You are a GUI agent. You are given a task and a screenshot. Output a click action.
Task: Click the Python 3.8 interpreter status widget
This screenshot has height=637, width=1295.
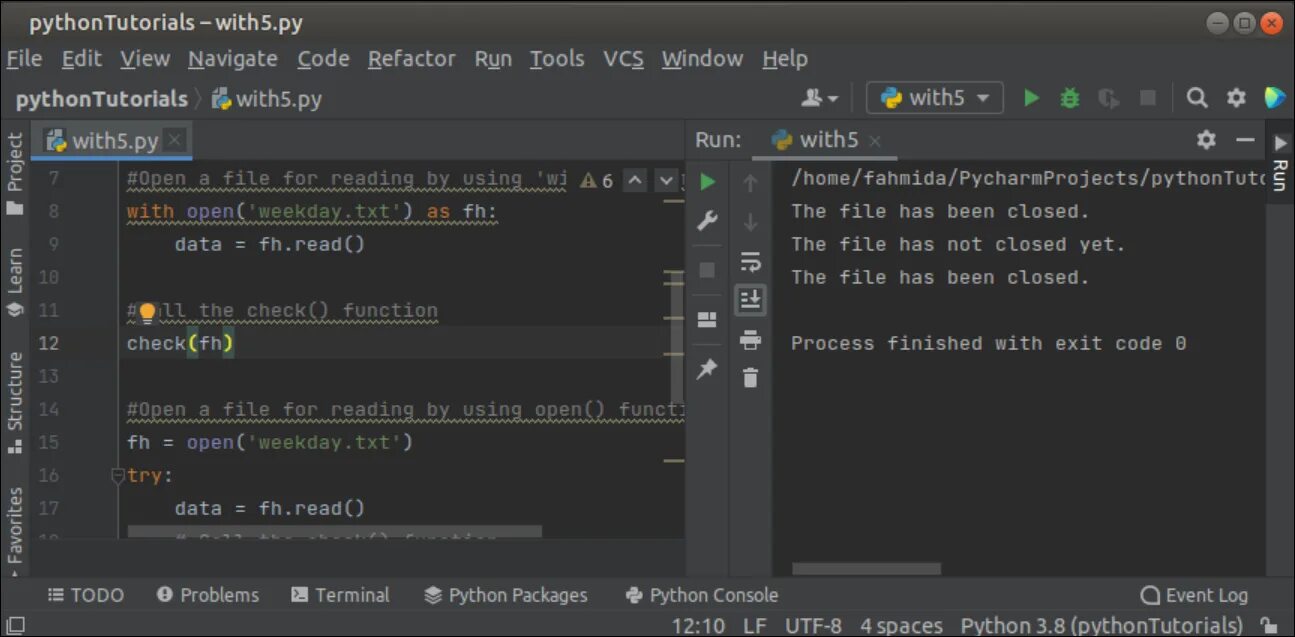[1101, 626]
